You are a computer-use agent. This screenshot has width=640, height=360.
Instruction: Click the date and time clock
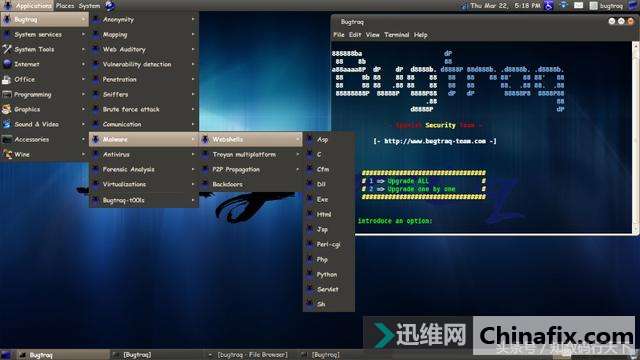pos(505,6)
